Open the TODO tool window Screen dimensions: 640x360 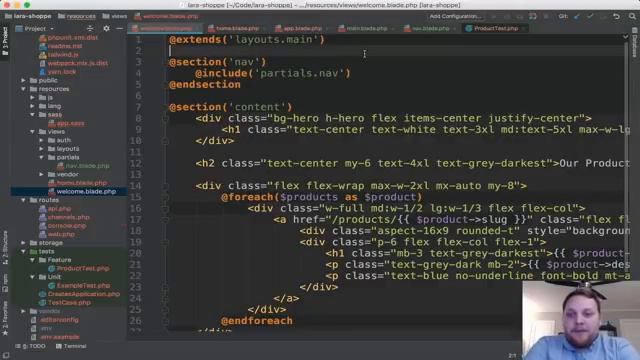coord(31,346)
